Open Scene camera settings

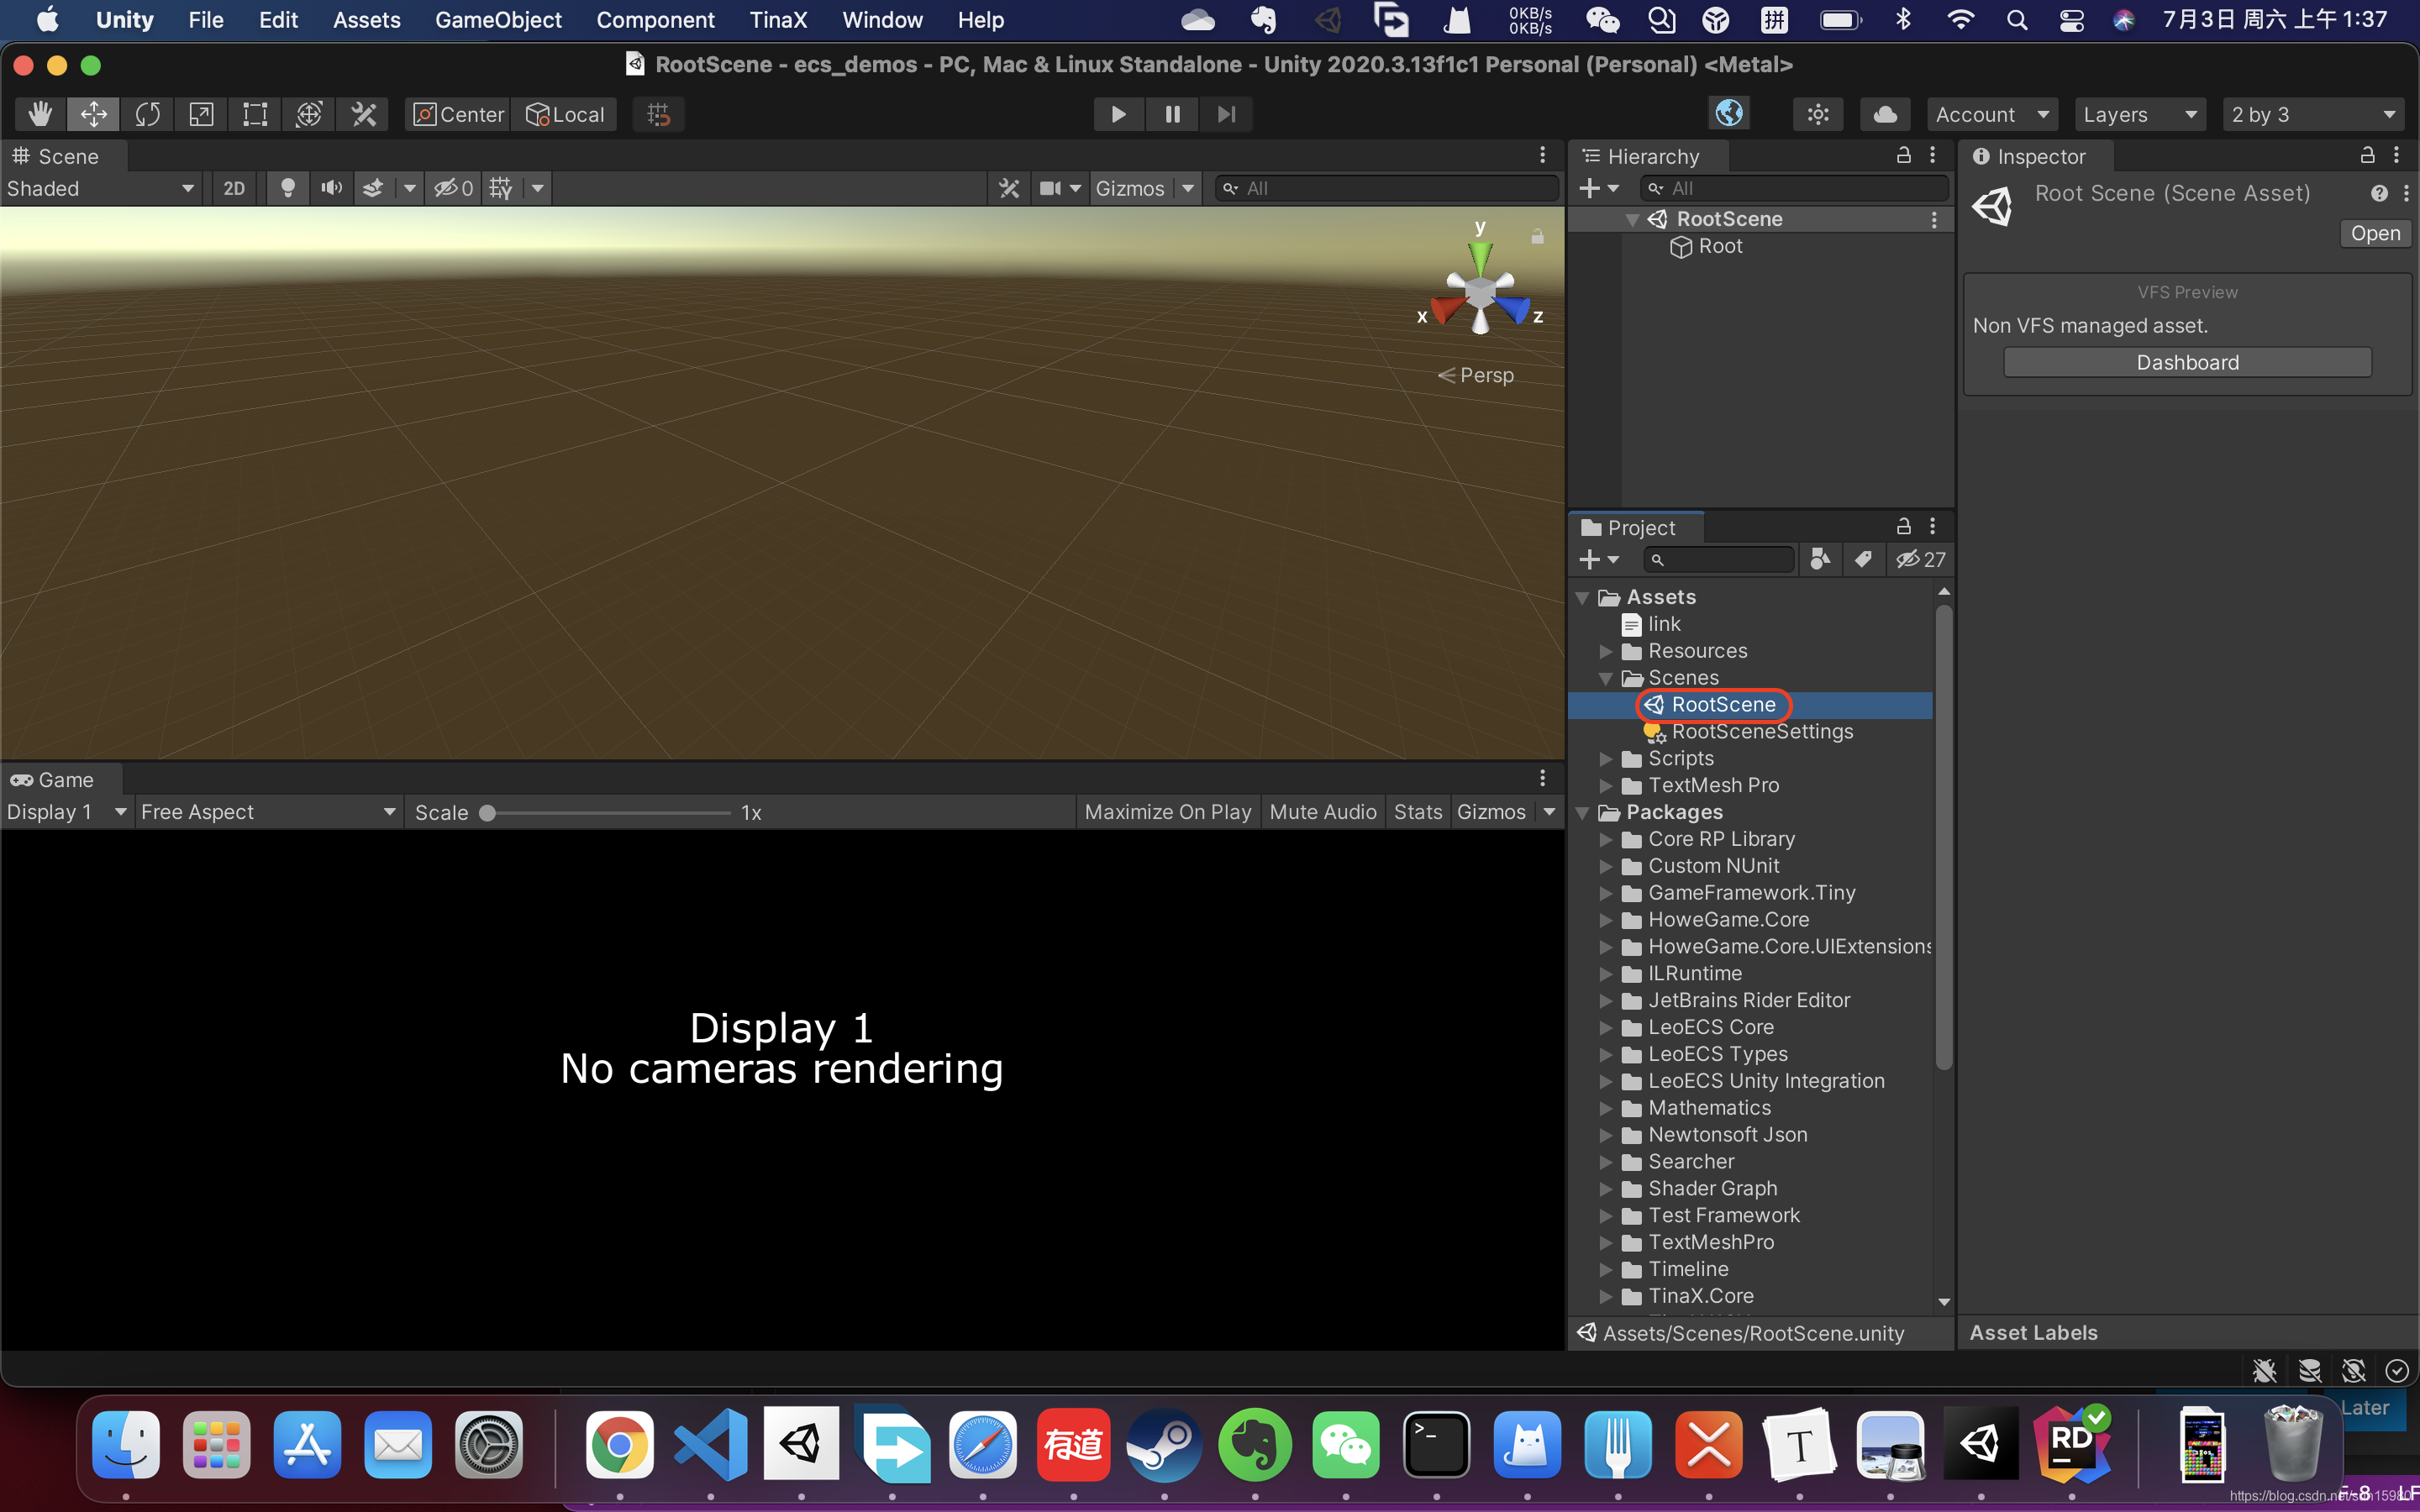click(1050, 188)
